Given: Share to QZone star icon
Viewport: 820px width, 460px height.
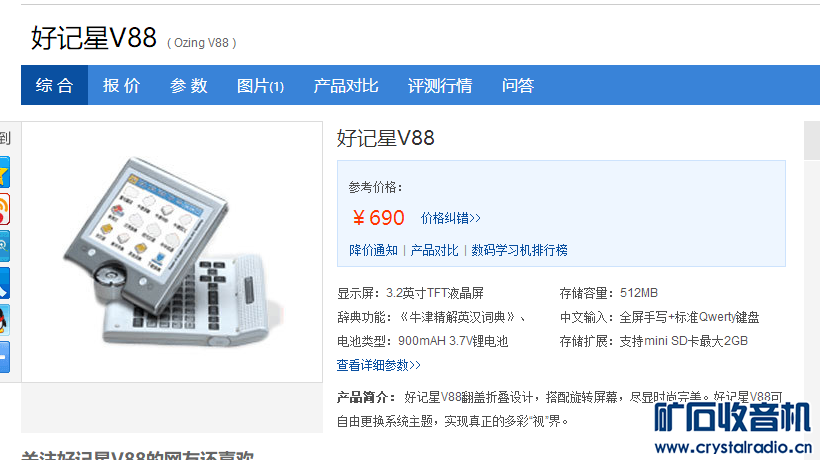Looking at the screenshot, I should tap(5, 172).
